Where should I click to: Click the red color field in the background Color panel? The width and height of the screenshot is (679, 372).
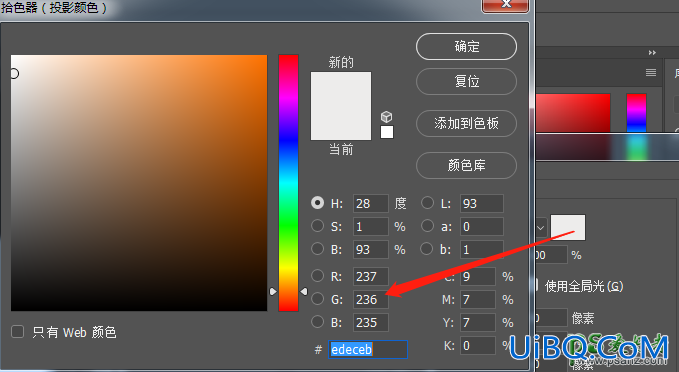pos(573,113)
